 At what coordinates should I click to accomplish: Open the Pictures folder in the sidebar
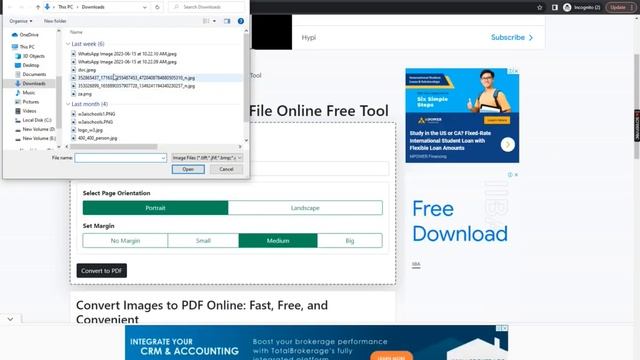click(27, 102)
